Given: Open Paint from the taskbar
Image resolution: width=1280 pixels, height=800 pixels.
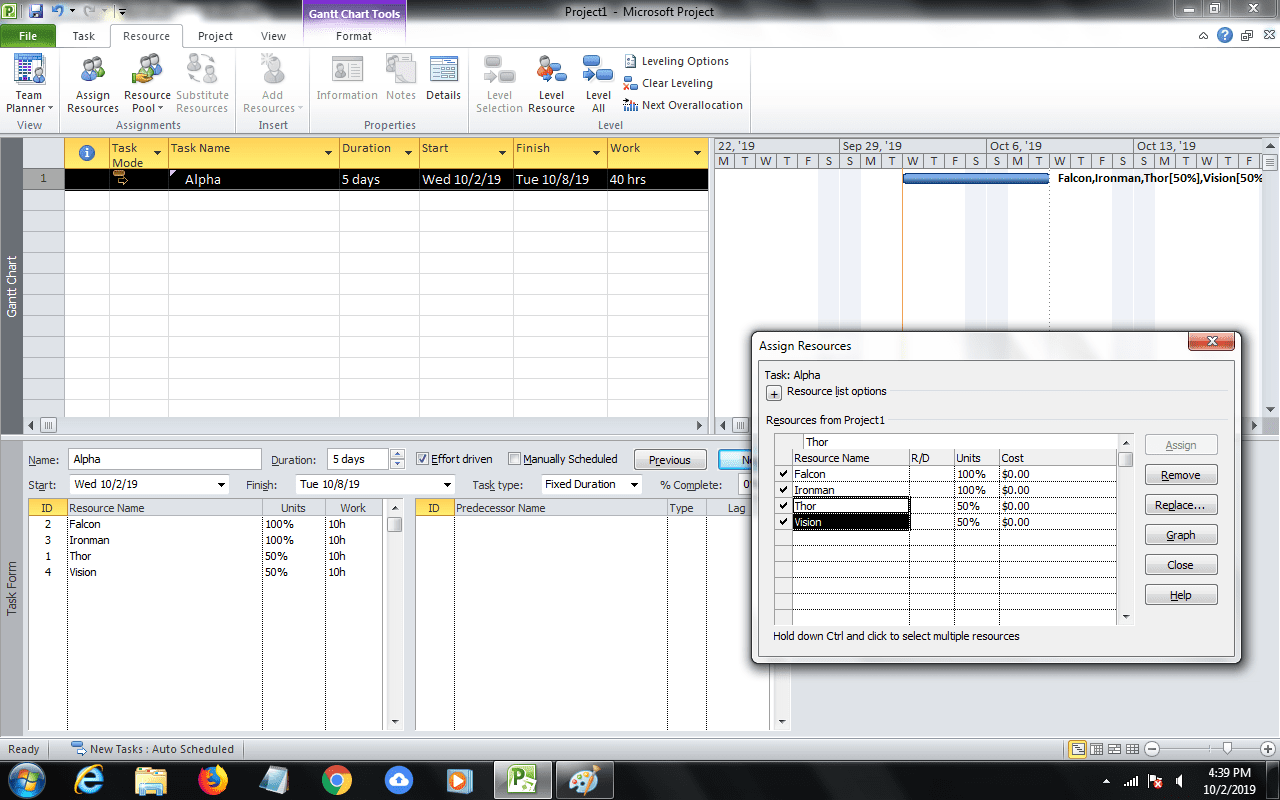Looking at the screenshot, I should point(583,780).
